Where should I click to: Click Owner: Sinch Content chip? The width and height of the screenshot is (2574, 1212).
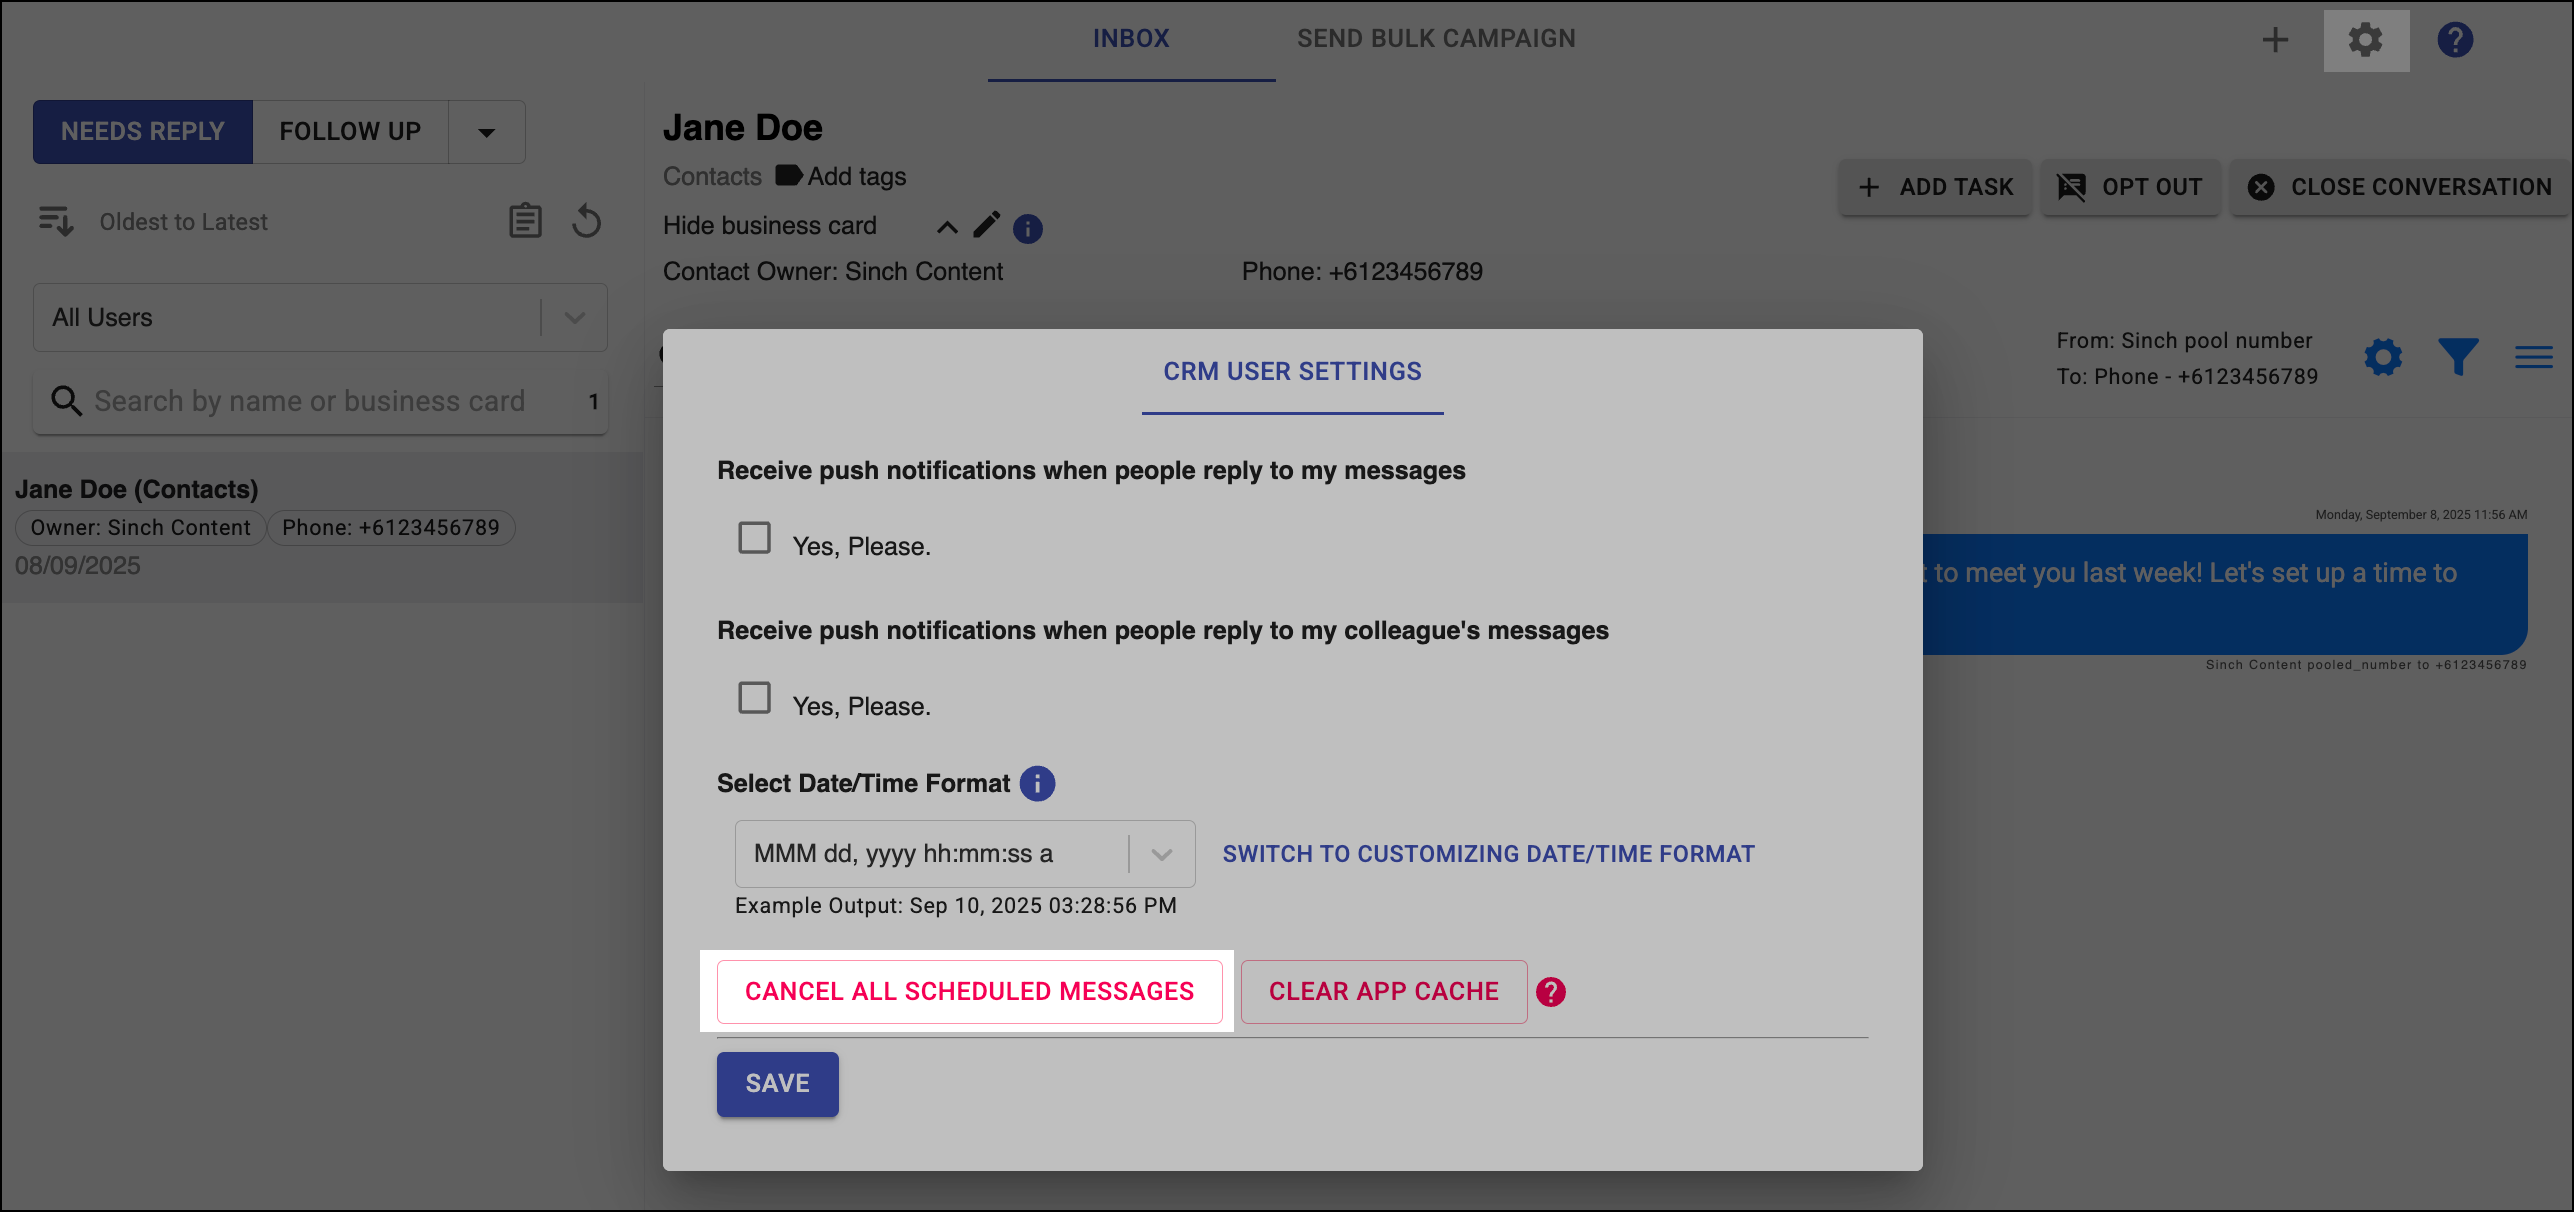(x=140, y=528)
